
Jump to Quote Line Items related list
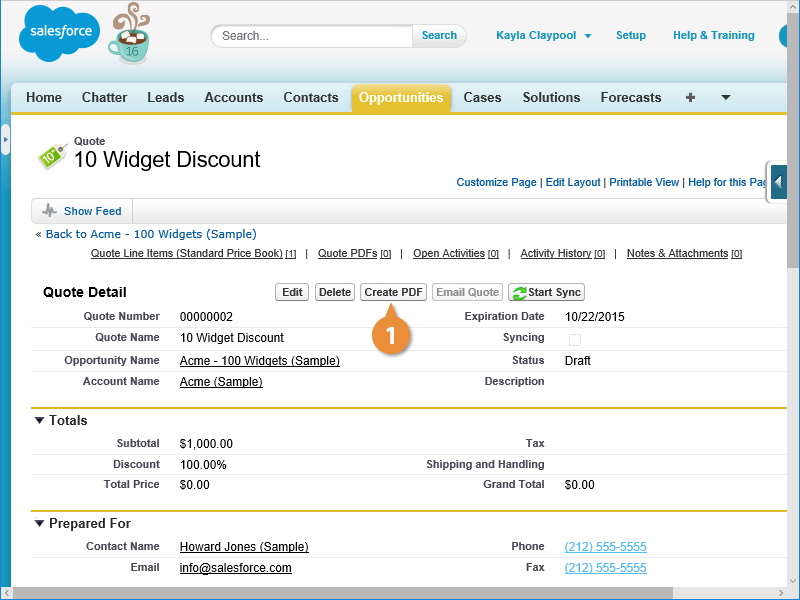tap(193, 254)
